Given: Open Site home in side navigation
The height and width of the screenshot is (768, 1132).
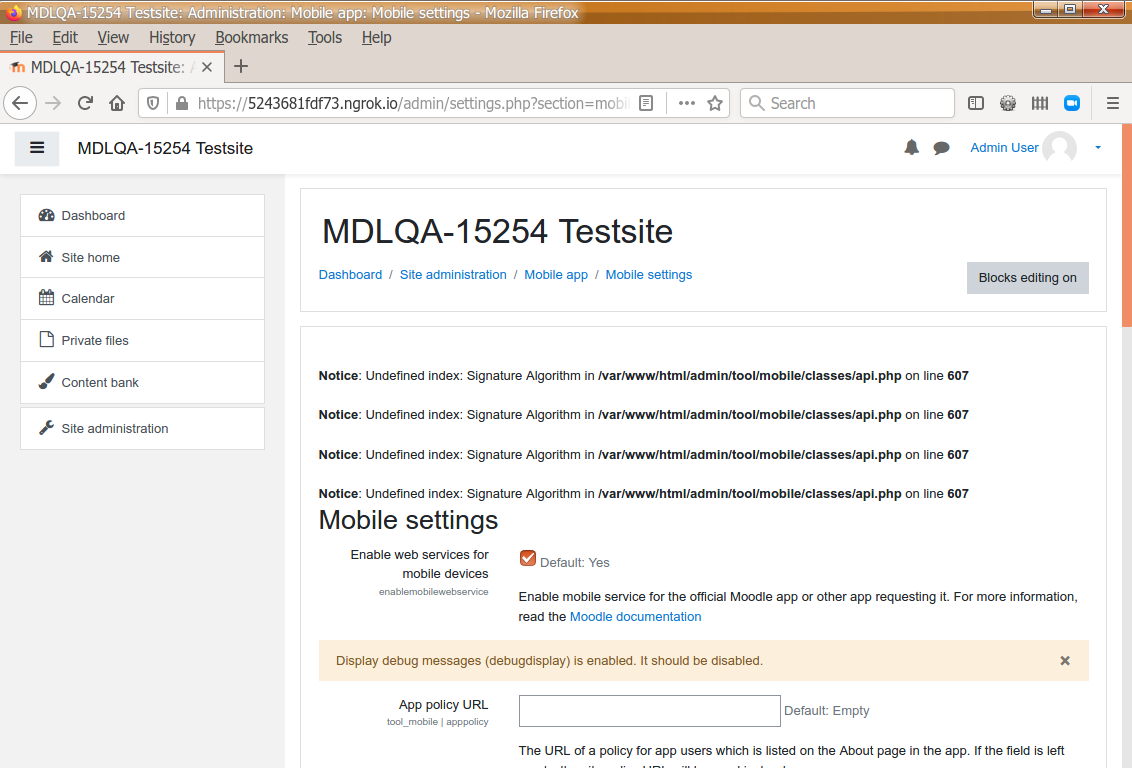Looking at the screenshot, I should click(x=142, y=258).
